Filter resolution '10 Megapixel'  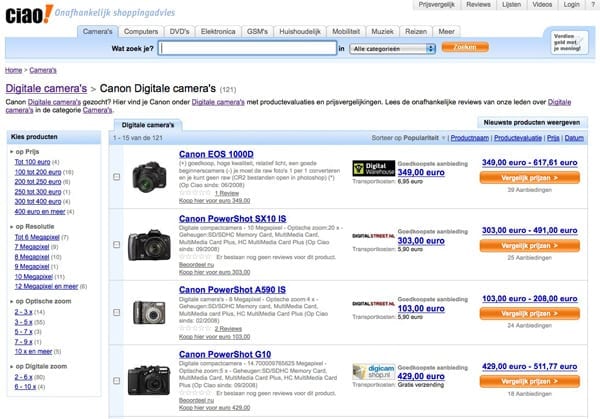[x=34, y=276]
